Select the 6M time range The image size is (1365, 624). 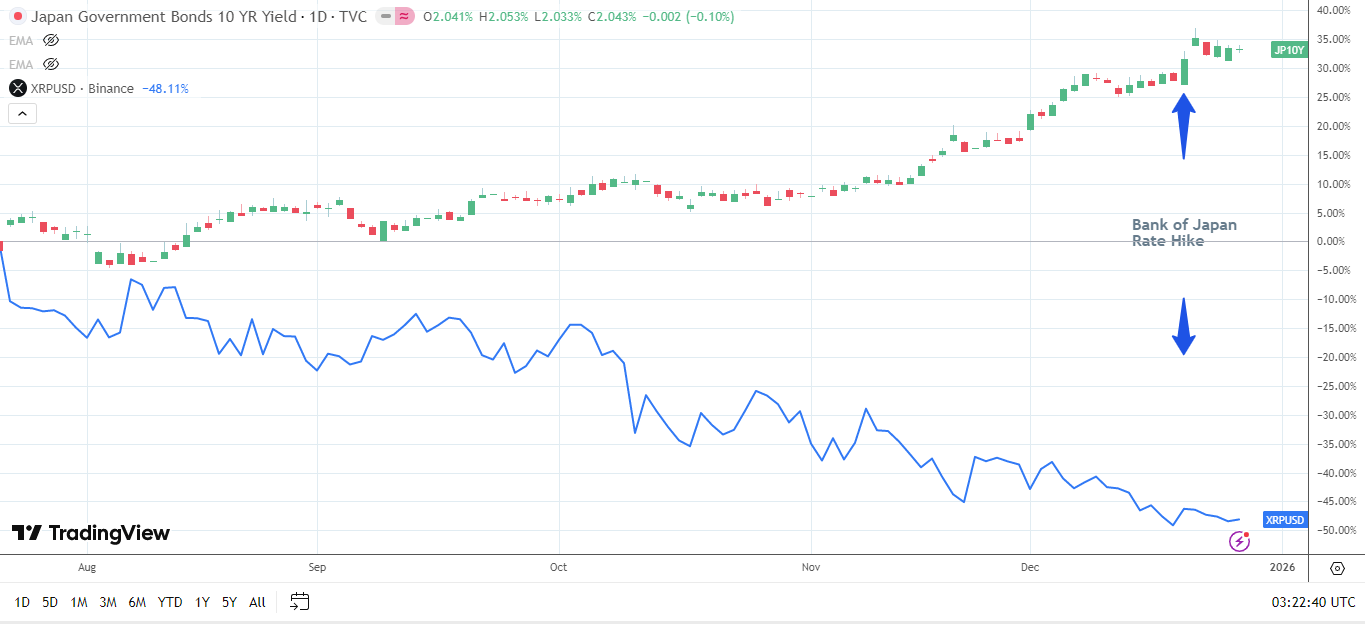pos(138,602)
